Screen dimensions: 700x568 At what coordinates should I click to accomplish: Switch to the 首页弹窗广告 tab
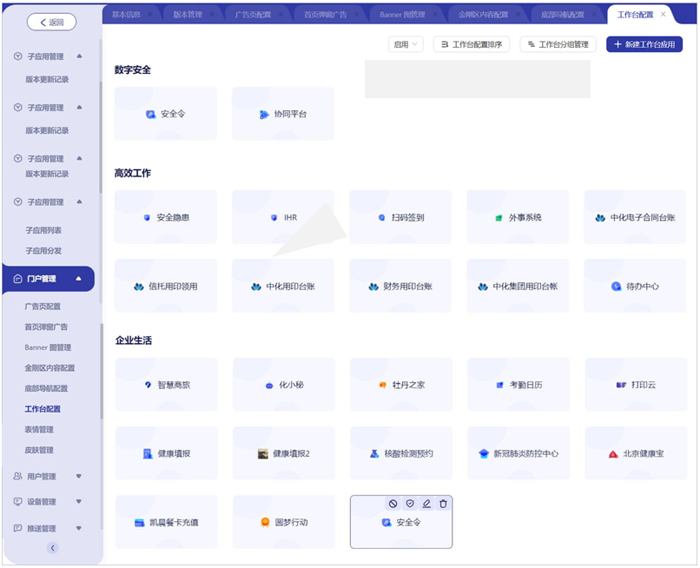coord(325,15)
